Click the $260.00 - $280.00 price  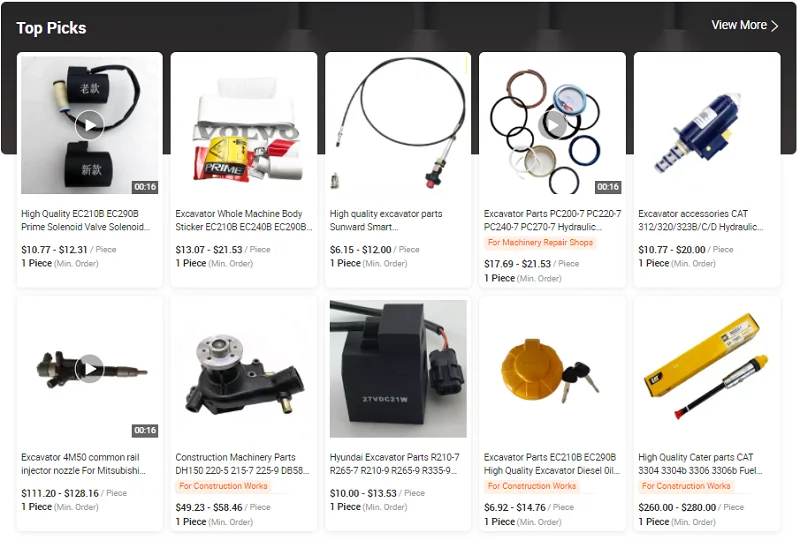pos(677,507)
